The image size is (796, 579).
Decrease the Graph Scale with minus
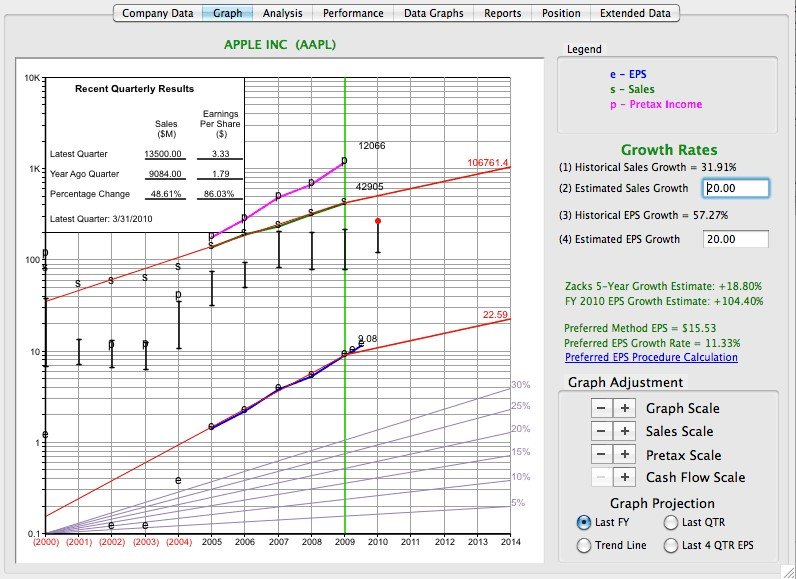(602, 408)
